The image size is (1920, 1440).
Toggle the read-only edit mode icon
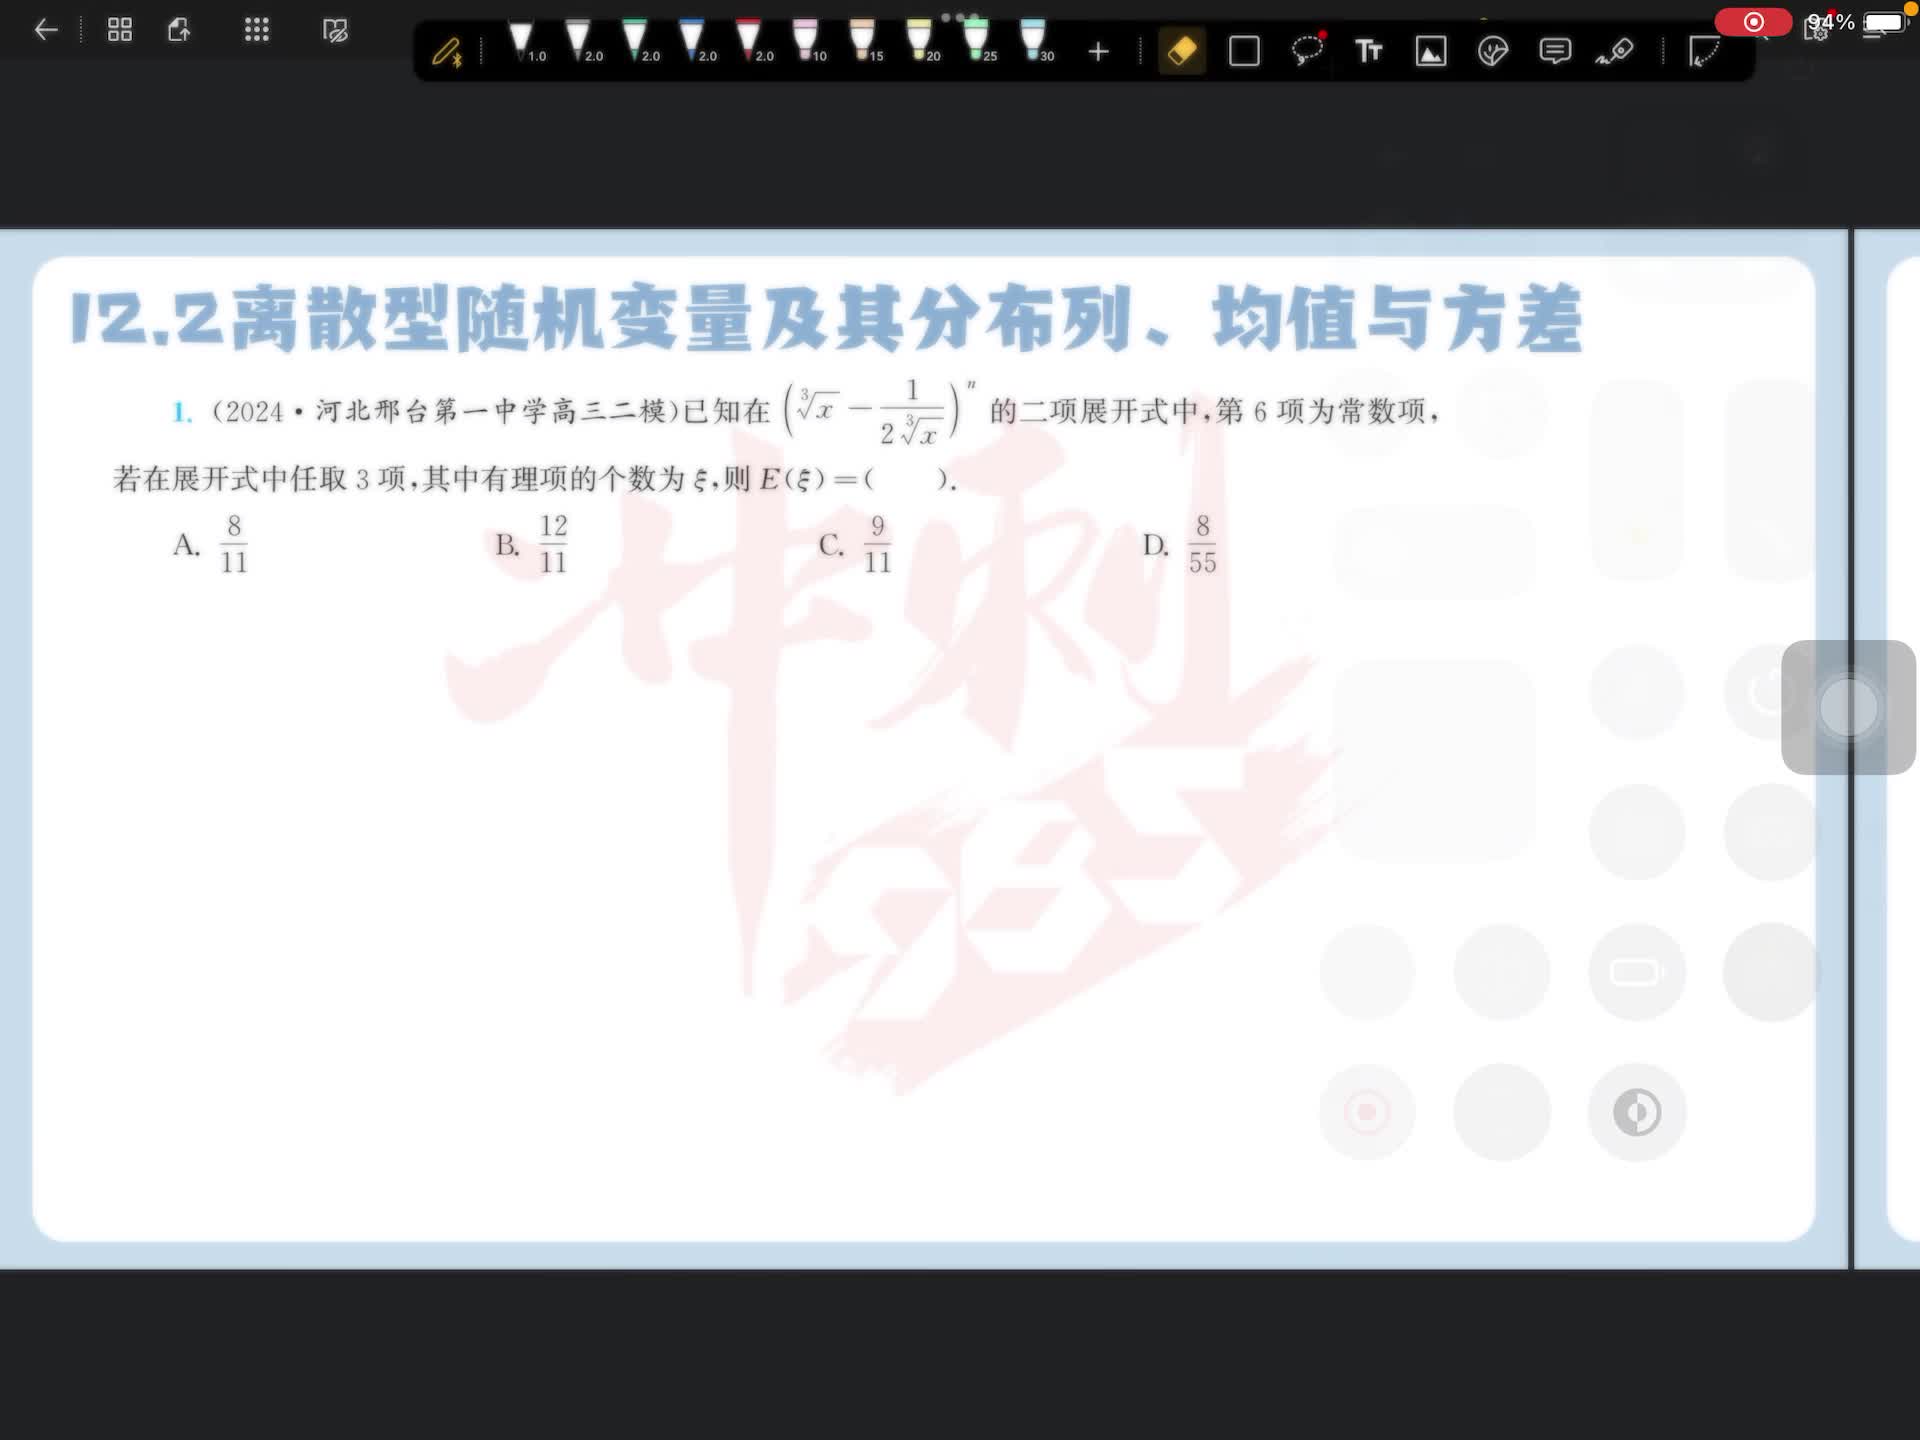(x=335, y=30)
